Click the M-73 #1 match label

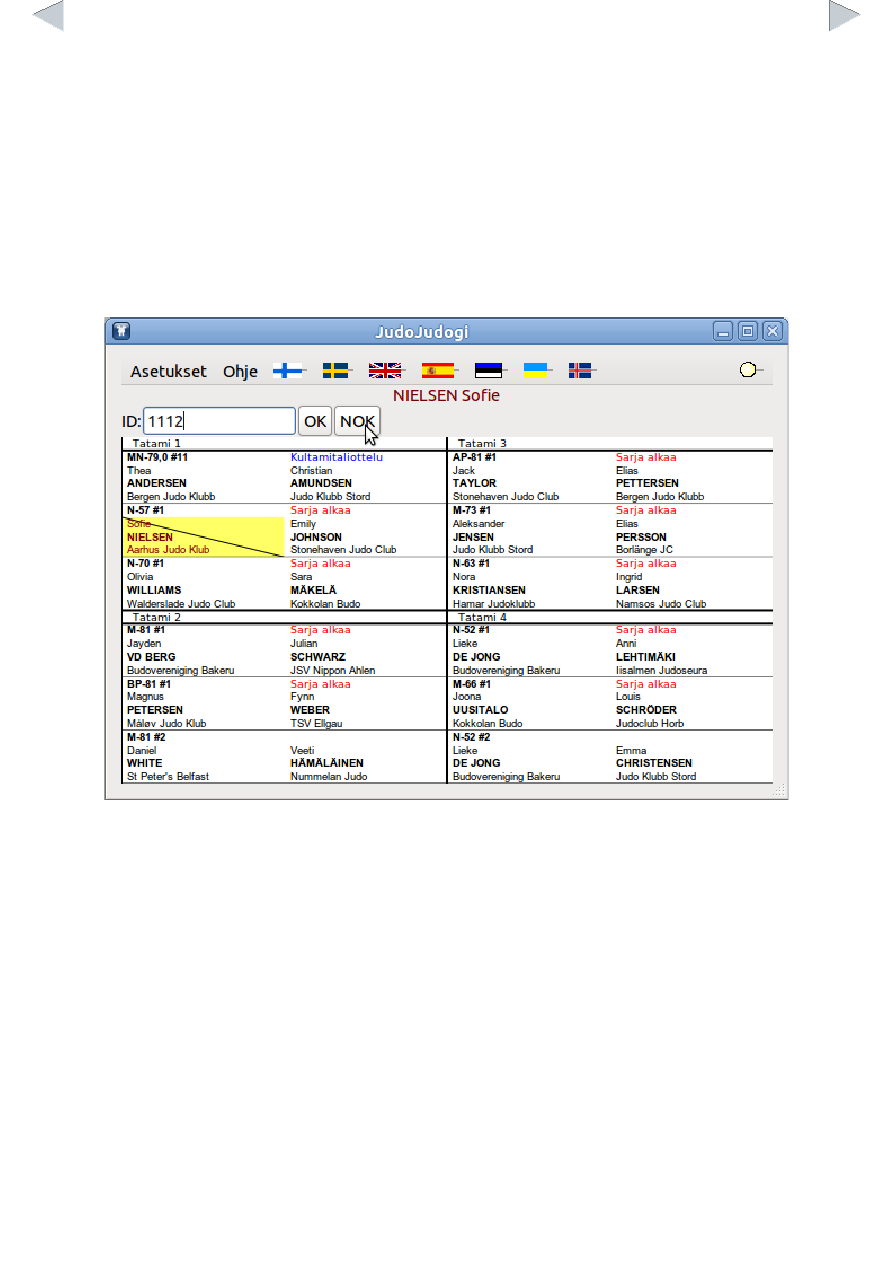[x=472, y=510]
